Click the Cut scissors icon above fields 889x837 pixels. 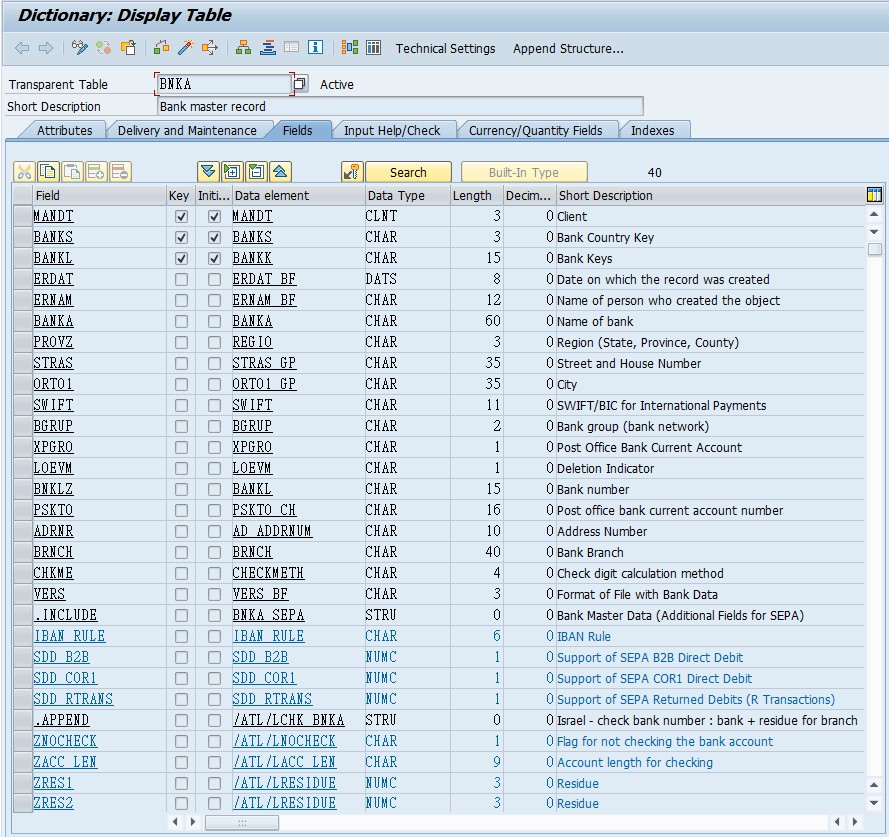(24, 172)
